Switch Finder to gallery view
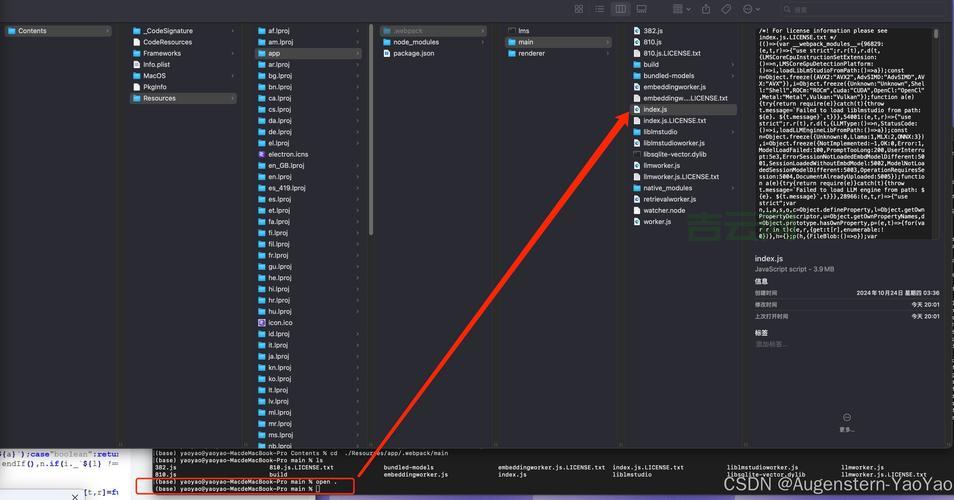The height and width of the screenshot is (500, 954). pos(642,9)
